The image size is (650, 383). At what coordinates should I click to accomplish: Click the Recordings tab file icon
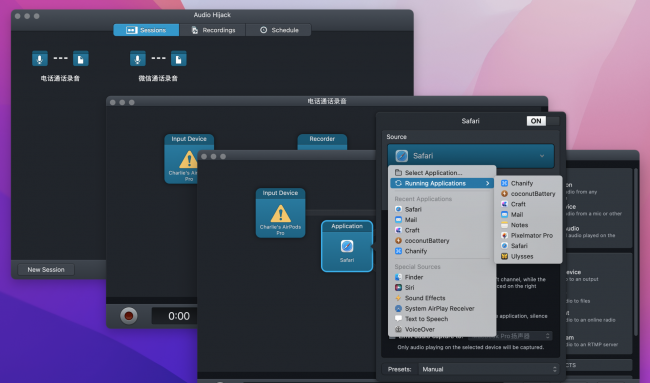194,30
